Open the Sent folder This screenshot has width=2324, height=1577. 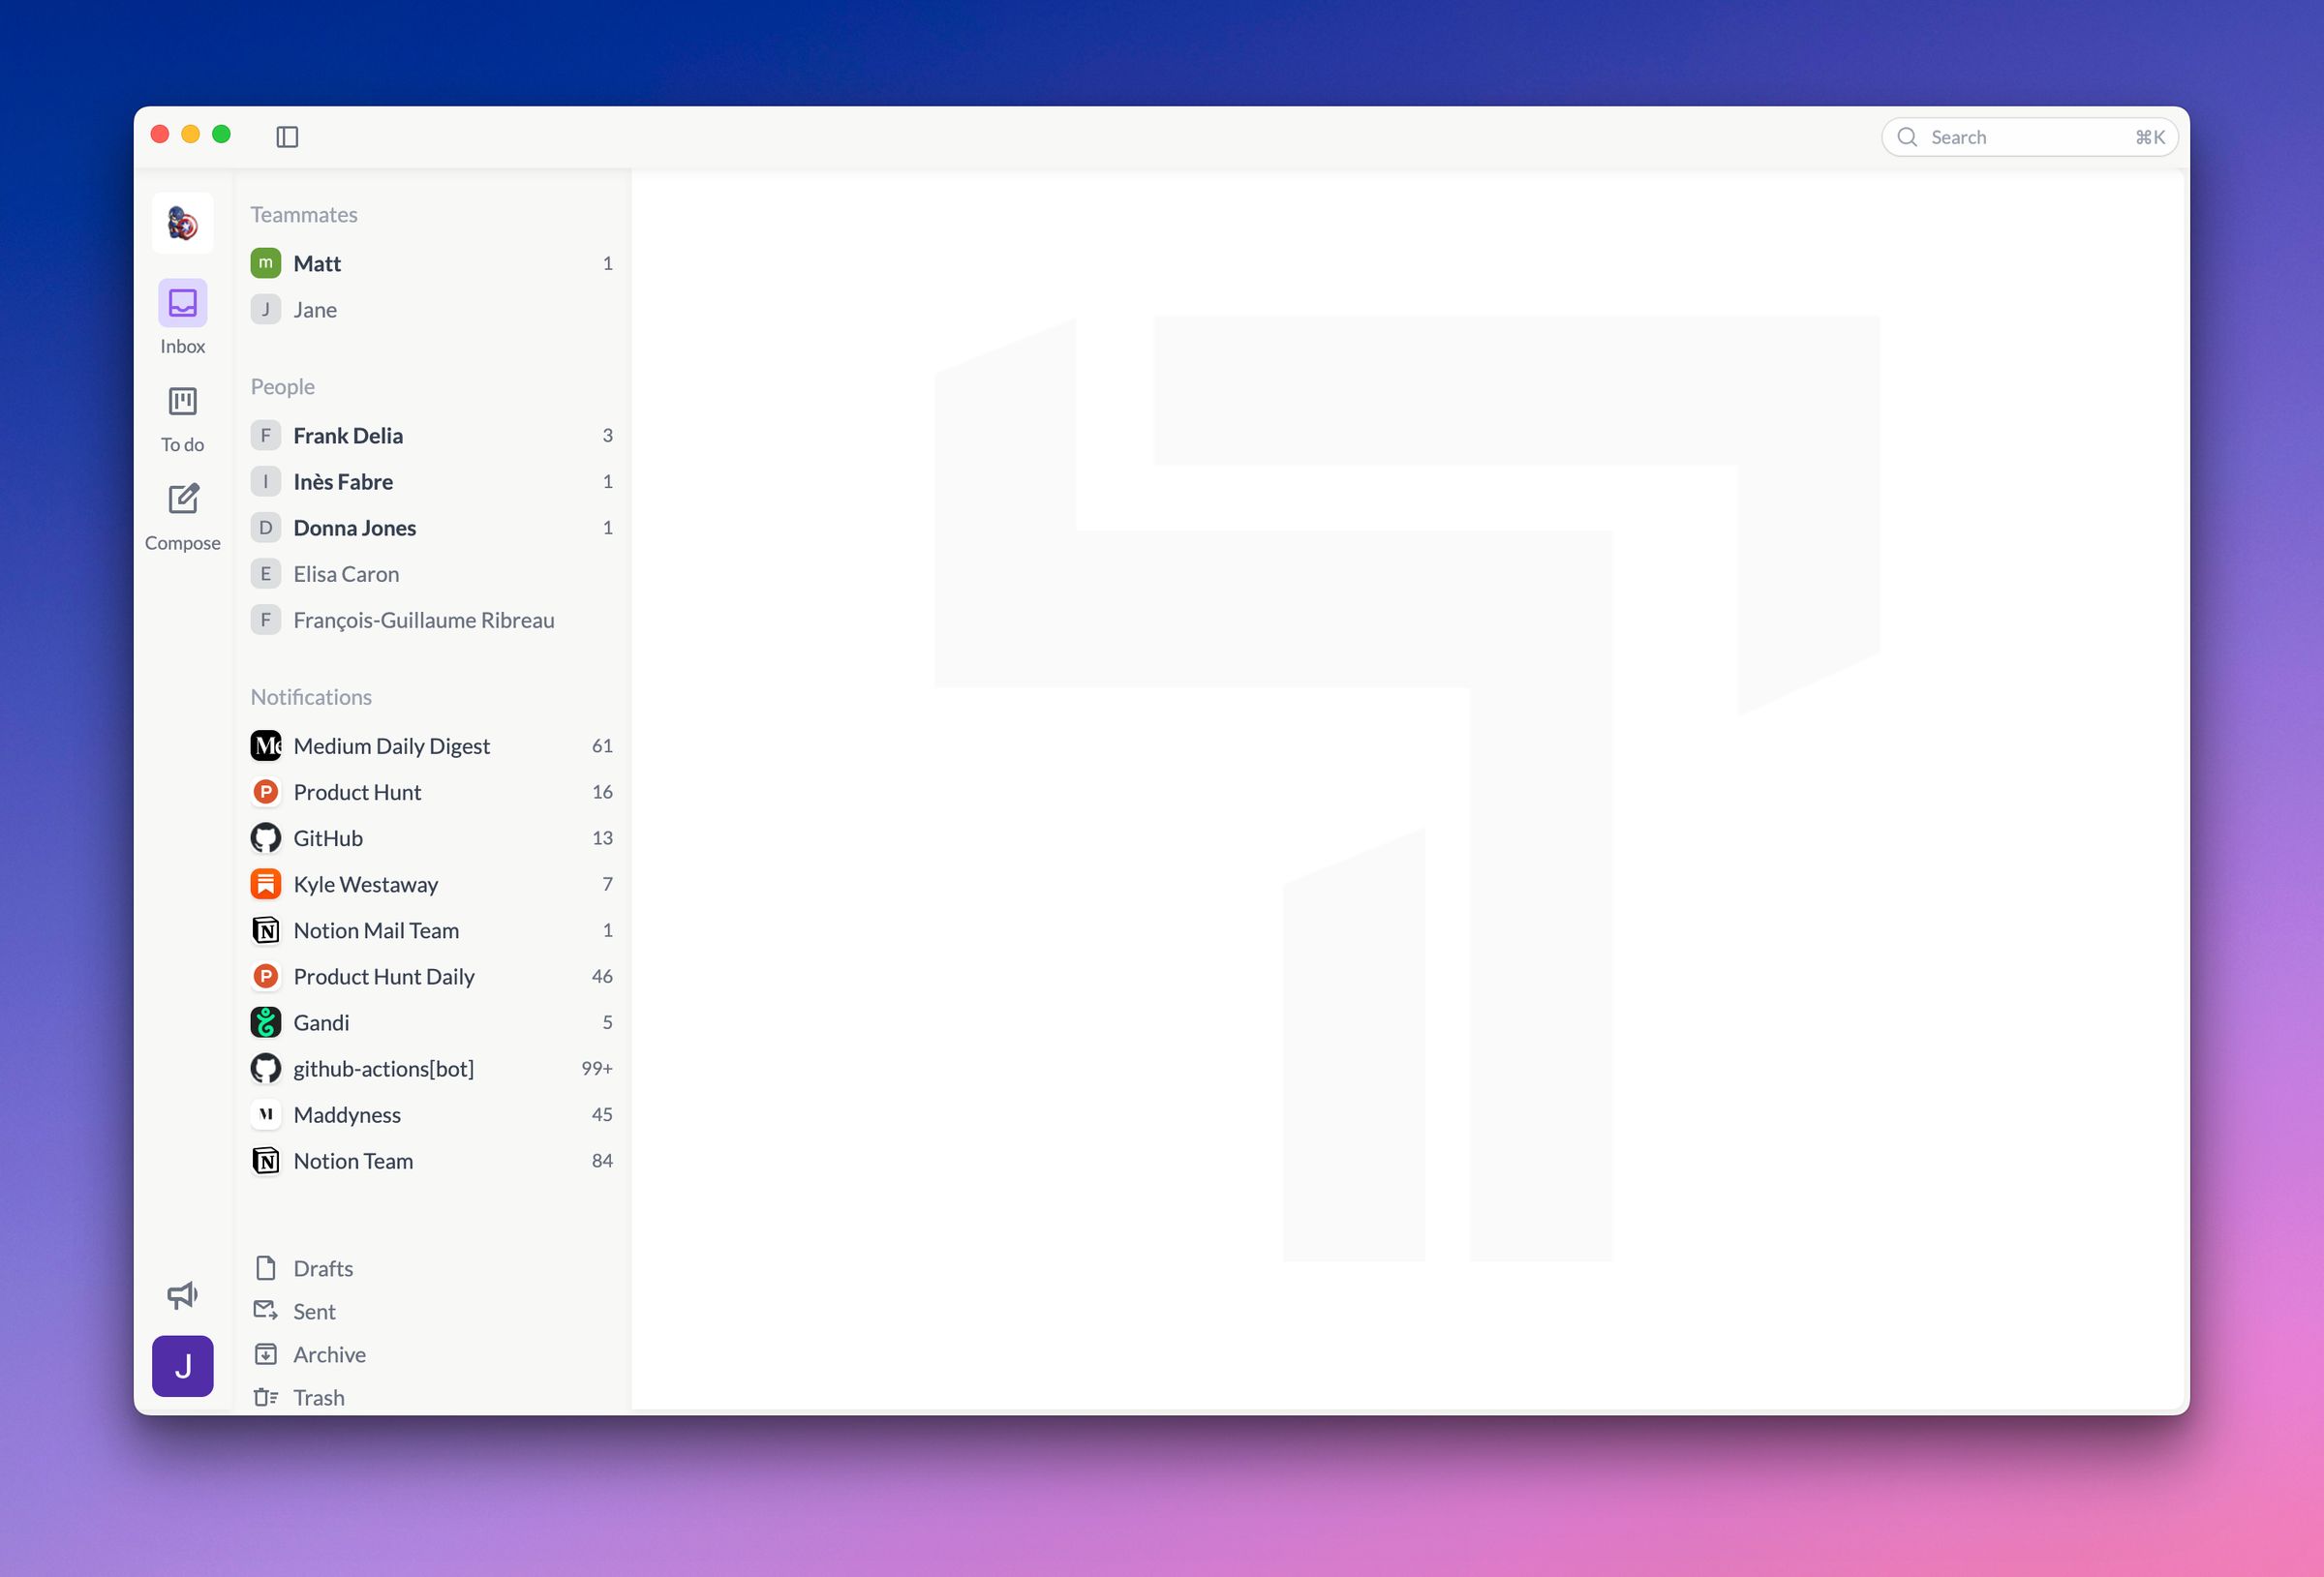pyautogui.click(x=314, y=1311)
